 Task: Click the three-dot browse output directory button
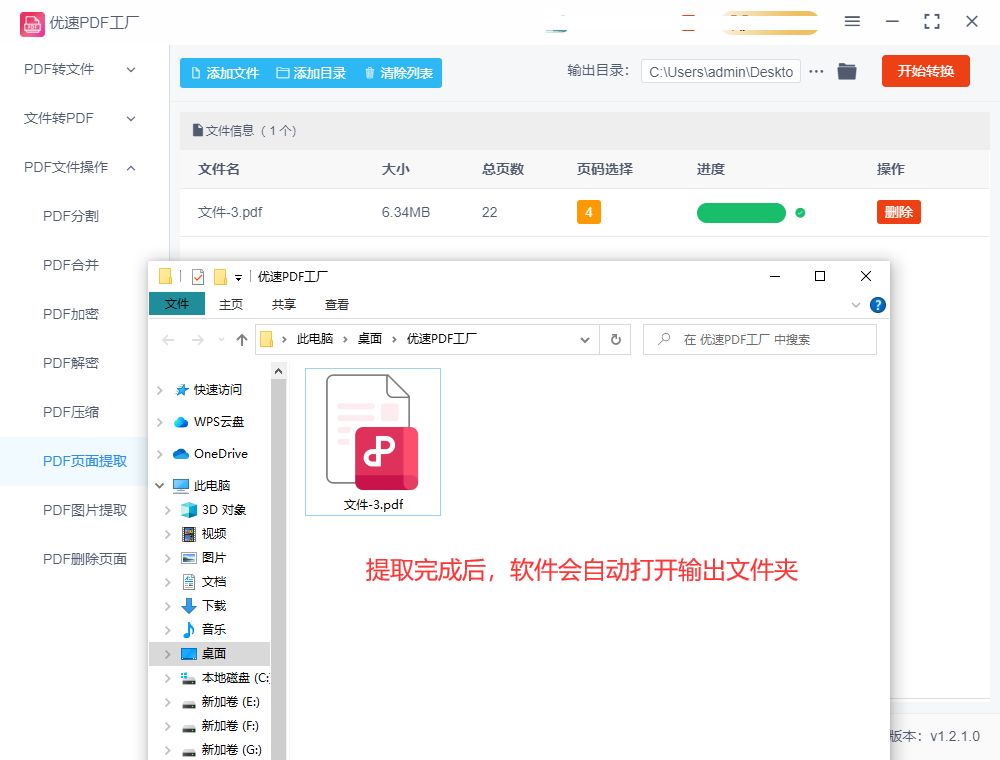816,71
